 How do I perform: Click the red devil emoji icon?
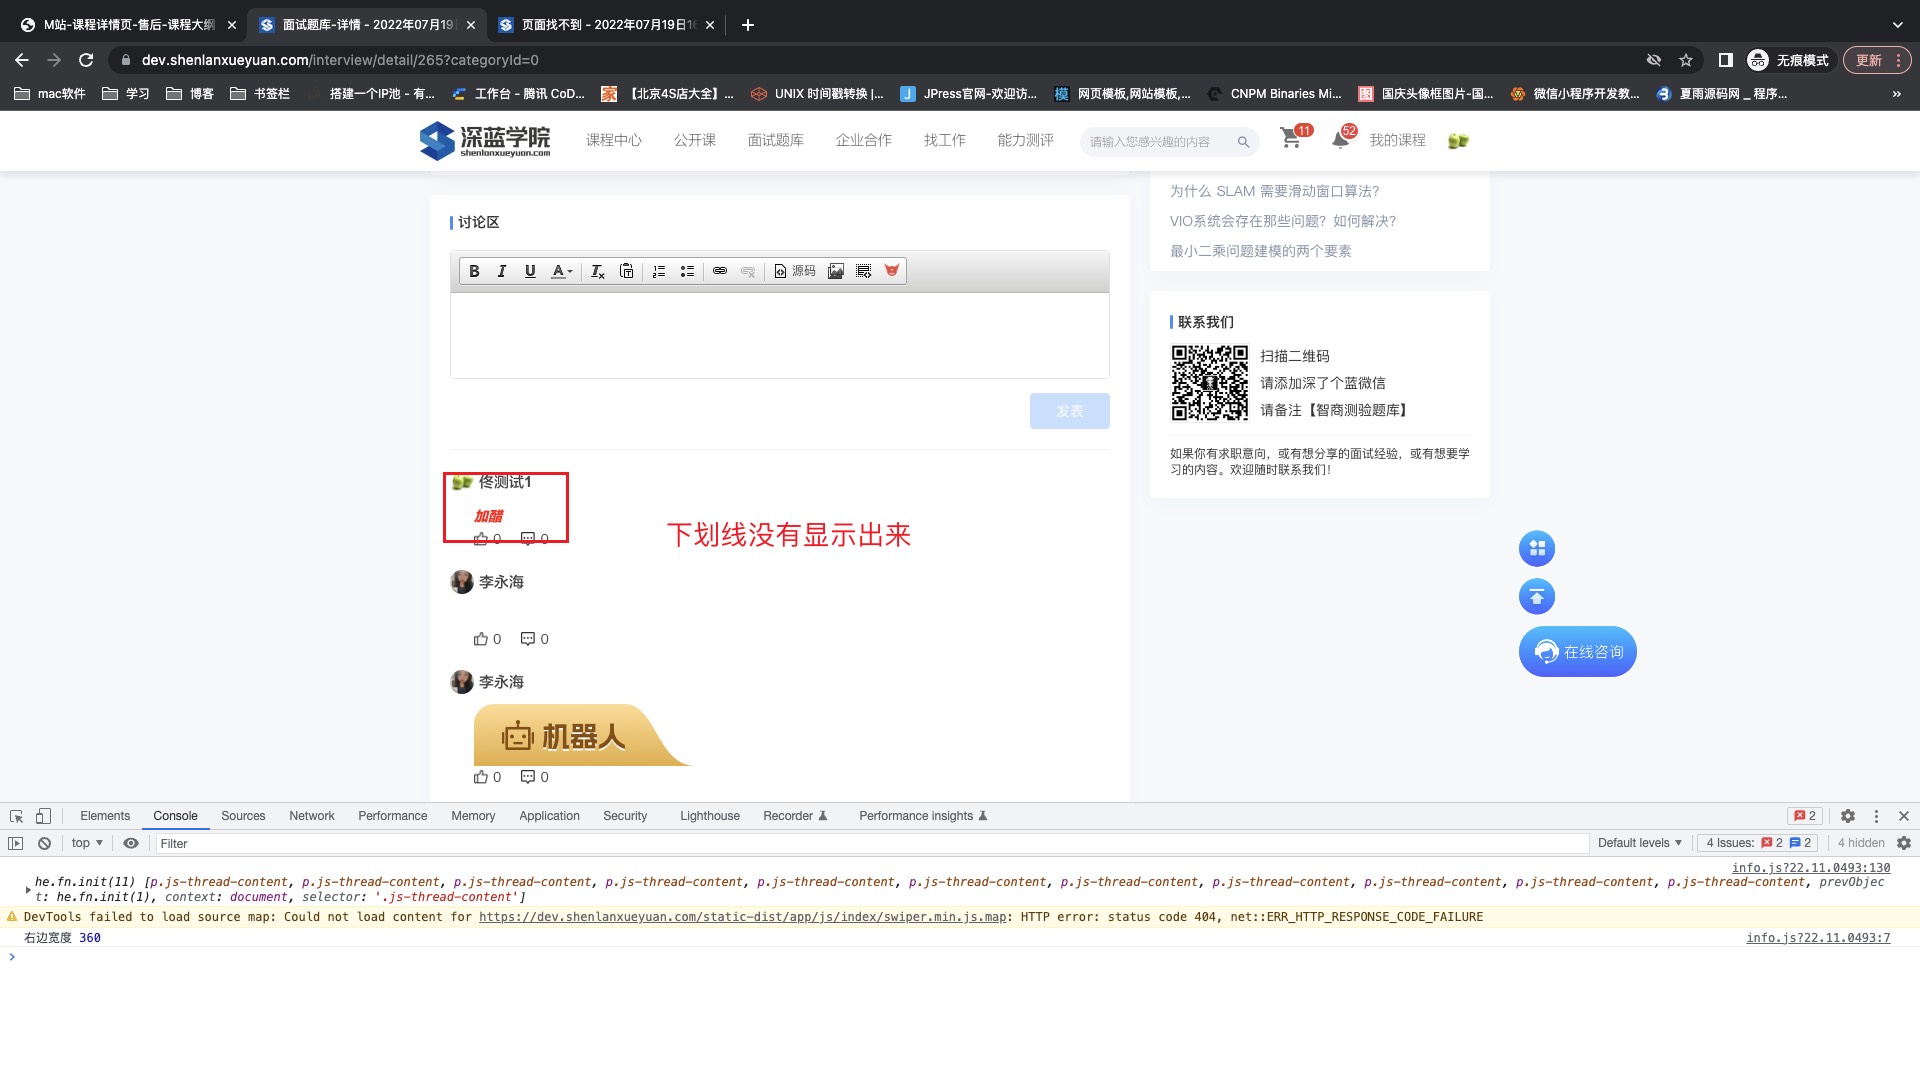pyautogui.click(x=892, y=271)
